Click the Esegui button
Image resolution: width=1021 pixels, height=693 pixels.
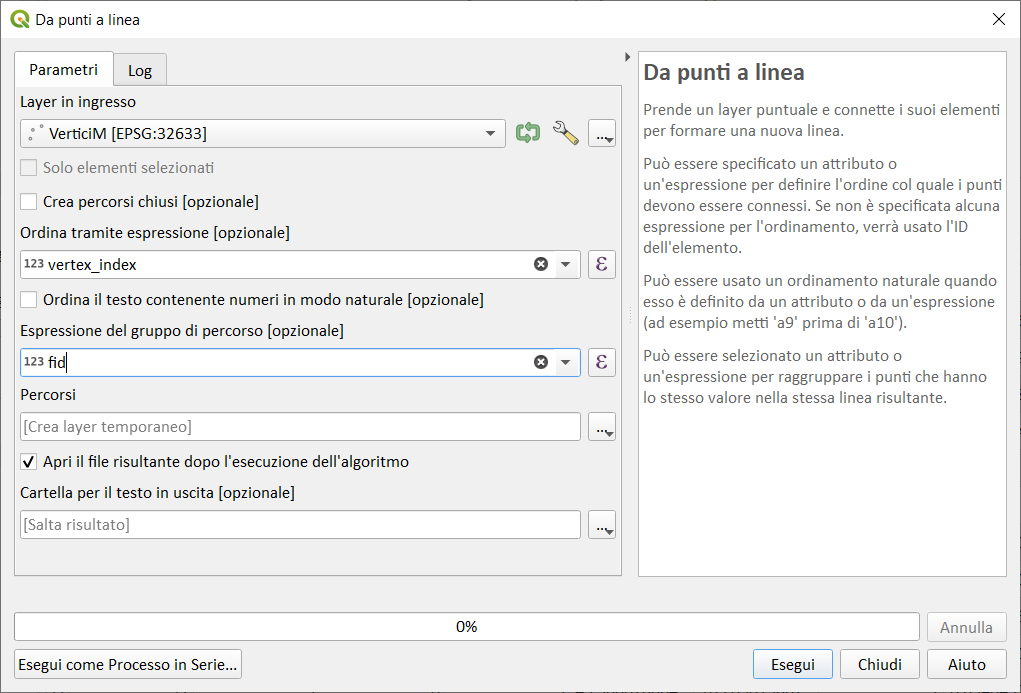[x=792, y=664]
